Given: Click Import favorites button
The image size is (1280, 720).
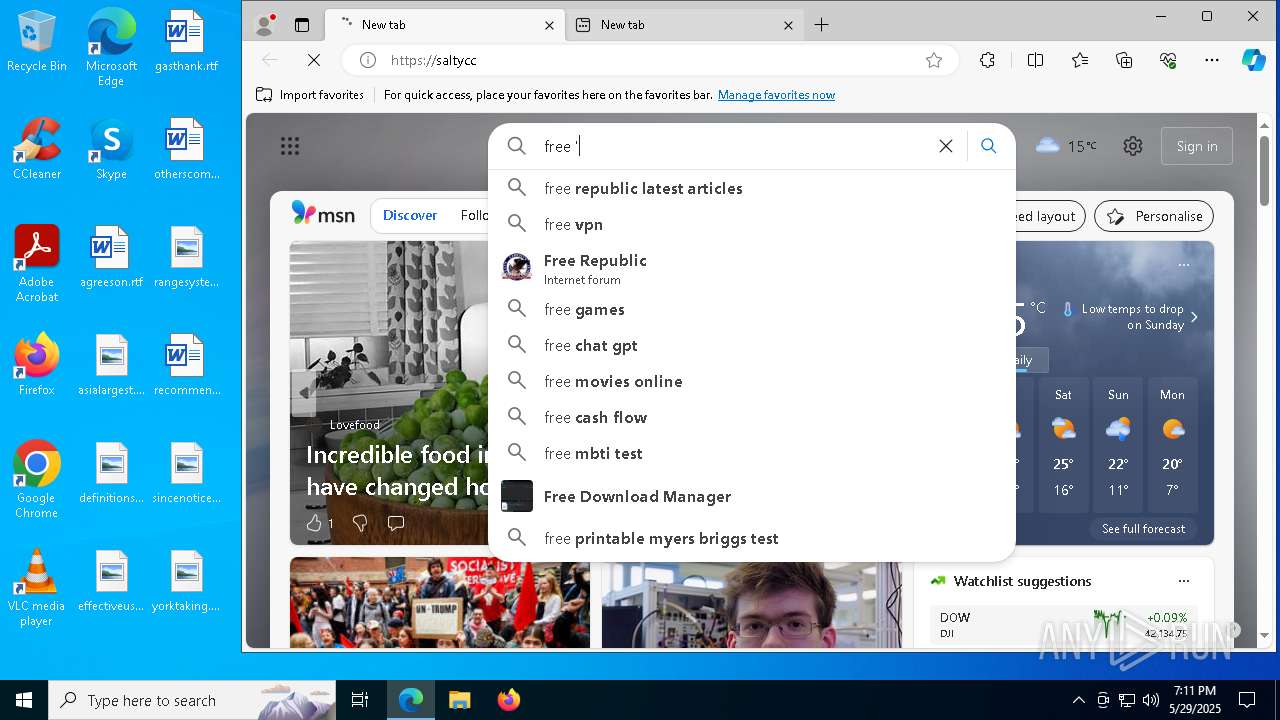Looking at the screenshot, I should point(310,95).
